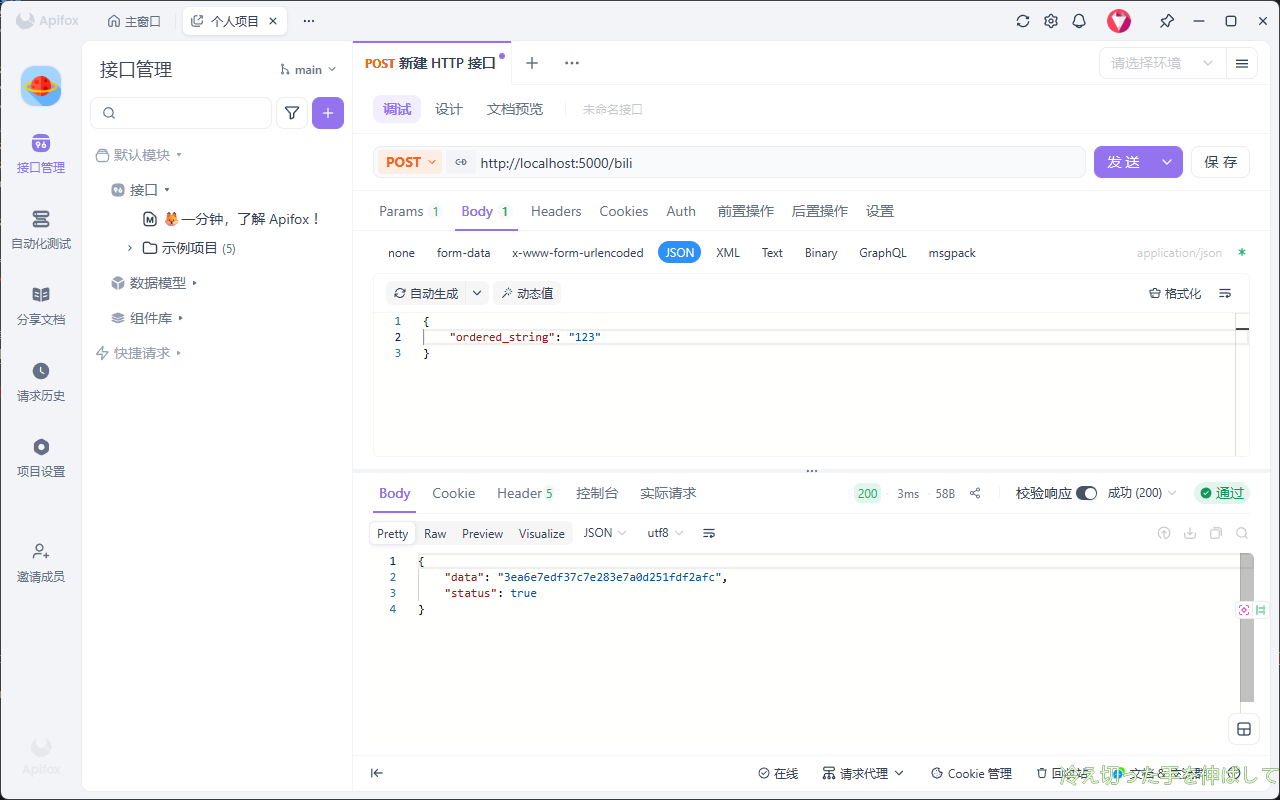Click the notification bell icon
The width and height of the screenshot is (1280, 800).
tap(1079, 21)
